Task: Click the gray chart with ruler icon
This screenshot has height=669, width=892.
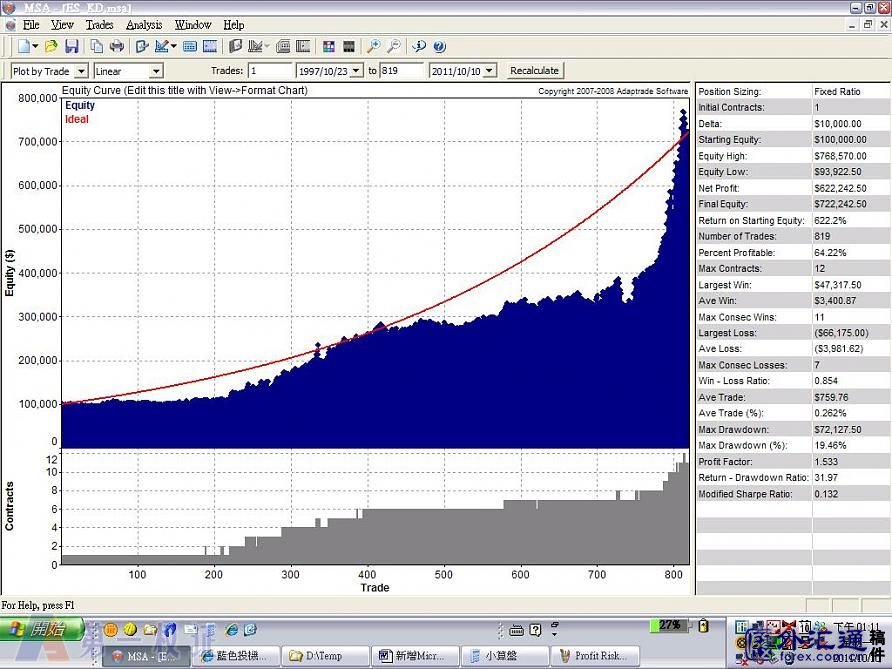Action: [255, 46]
